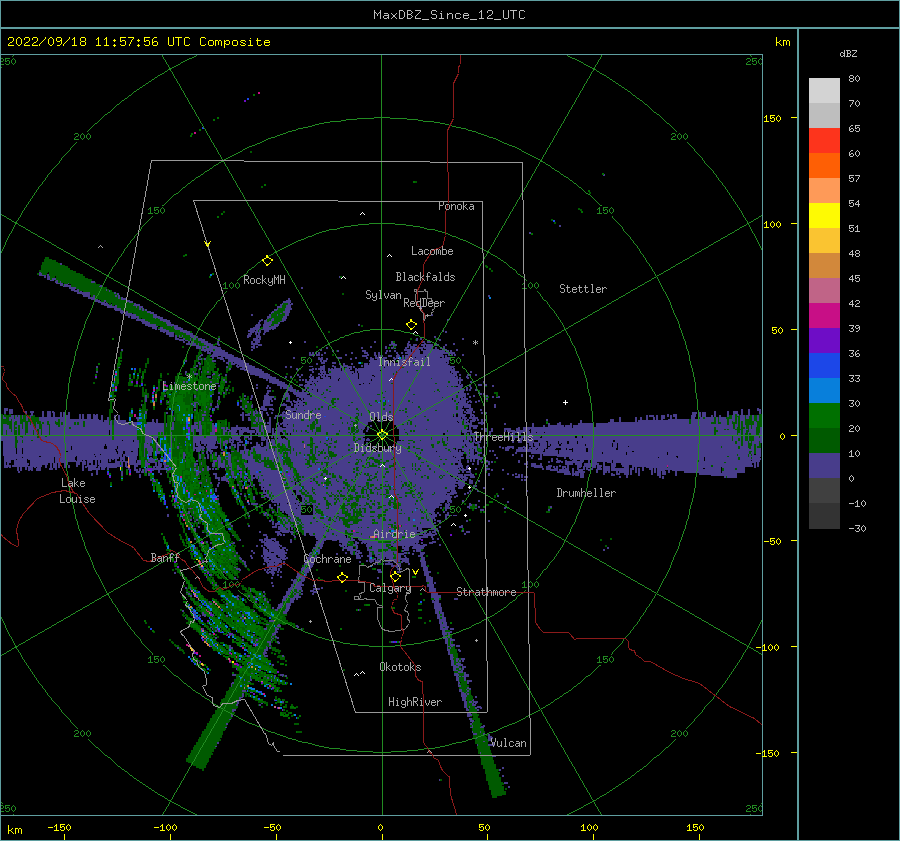The image size is (900, 841).
Task: Pick the blue 33–36 dBZ legend swatch
Action: coord(824,366)
